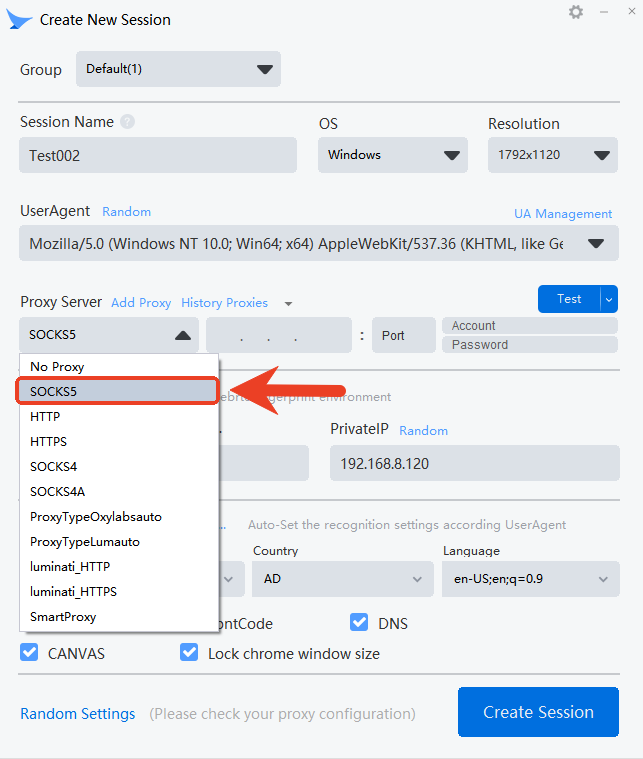This screenshot has height=759, width=643.
Task: Select SOCKS5 from the proxy list
Action: click(118, 391)
